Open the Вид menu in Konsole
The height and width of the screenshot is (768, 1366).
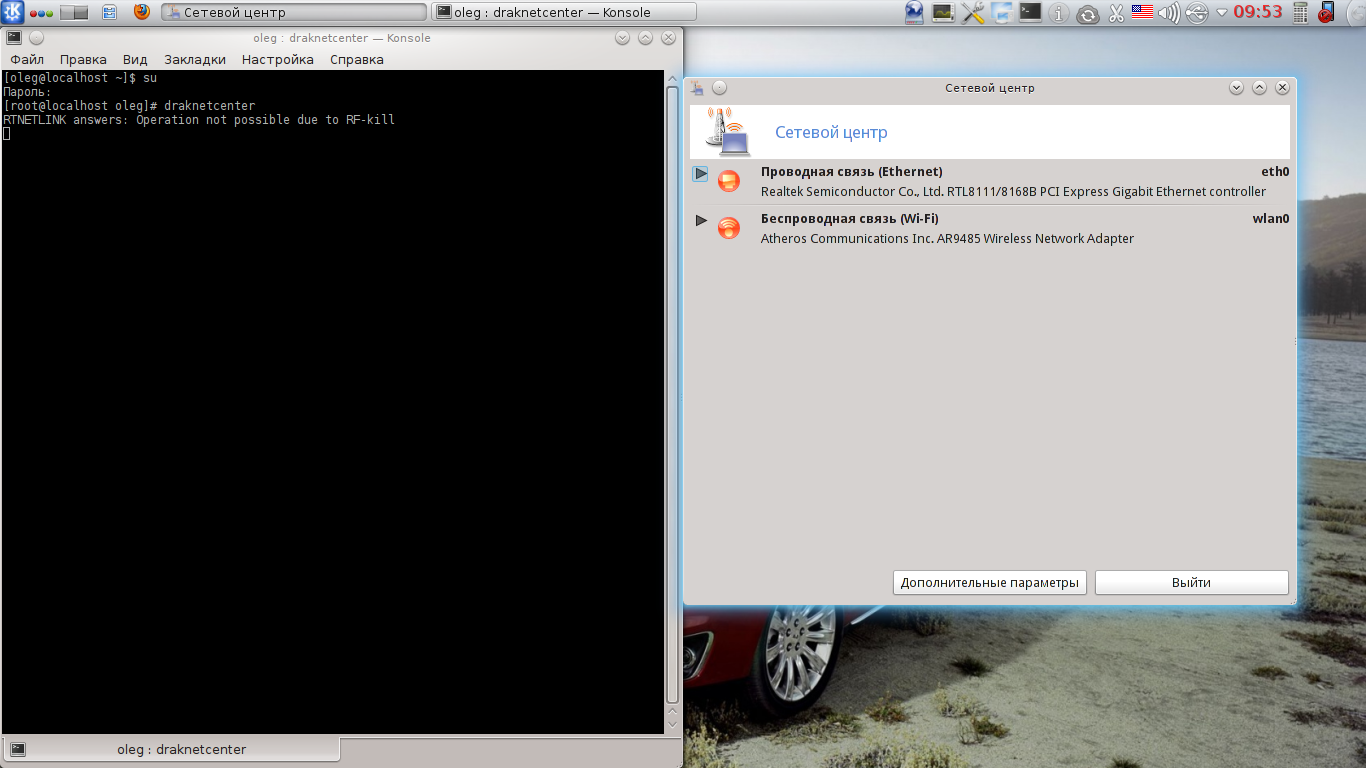pyautogui.click(x=135, y=60)
